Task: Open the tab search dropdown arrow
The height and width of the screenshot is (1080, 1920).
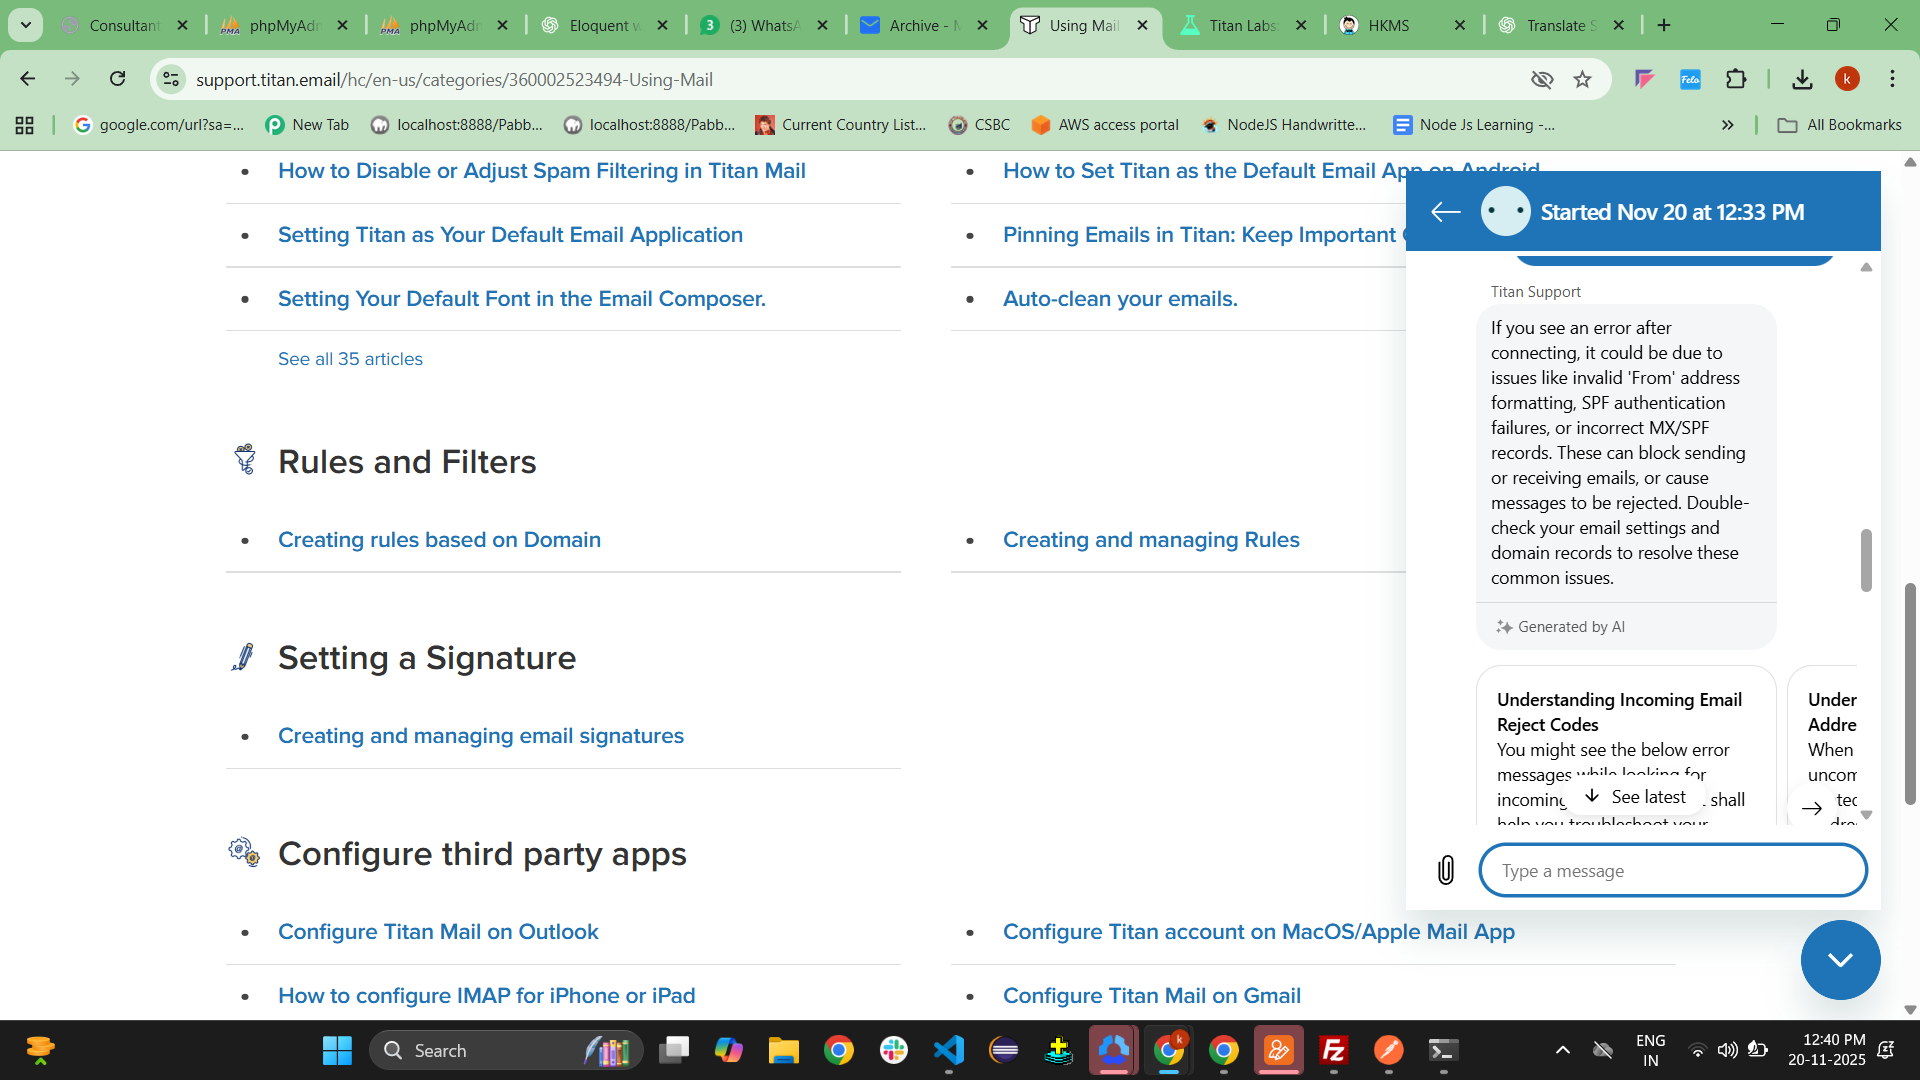Action: click(26, 25)
